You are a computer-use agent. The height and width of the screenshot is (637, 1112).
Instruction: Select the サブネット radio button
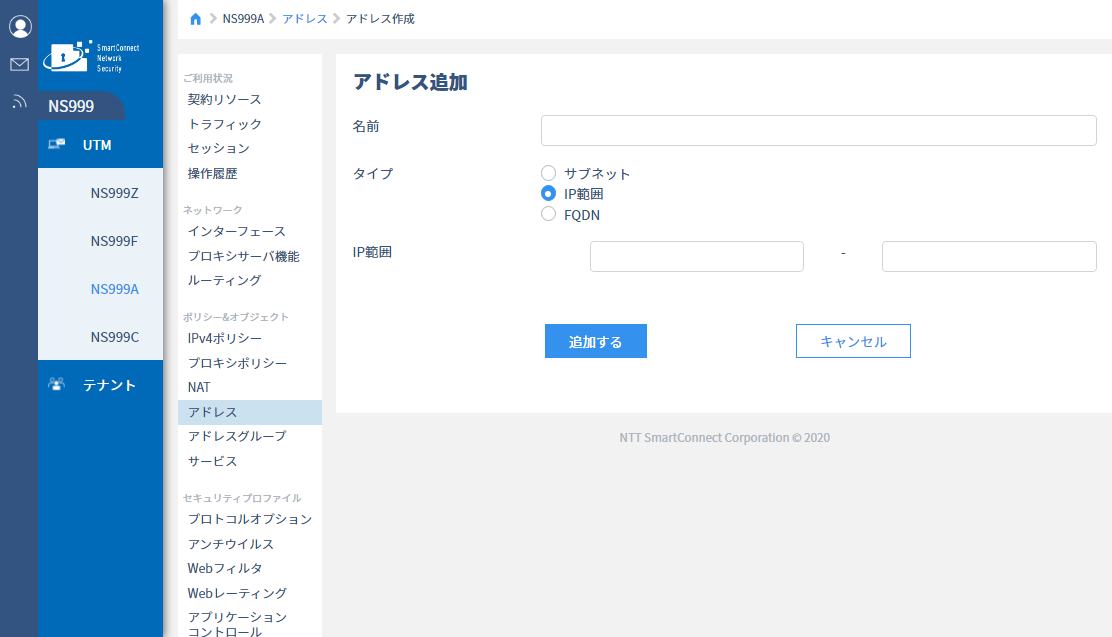click(548, 173)
